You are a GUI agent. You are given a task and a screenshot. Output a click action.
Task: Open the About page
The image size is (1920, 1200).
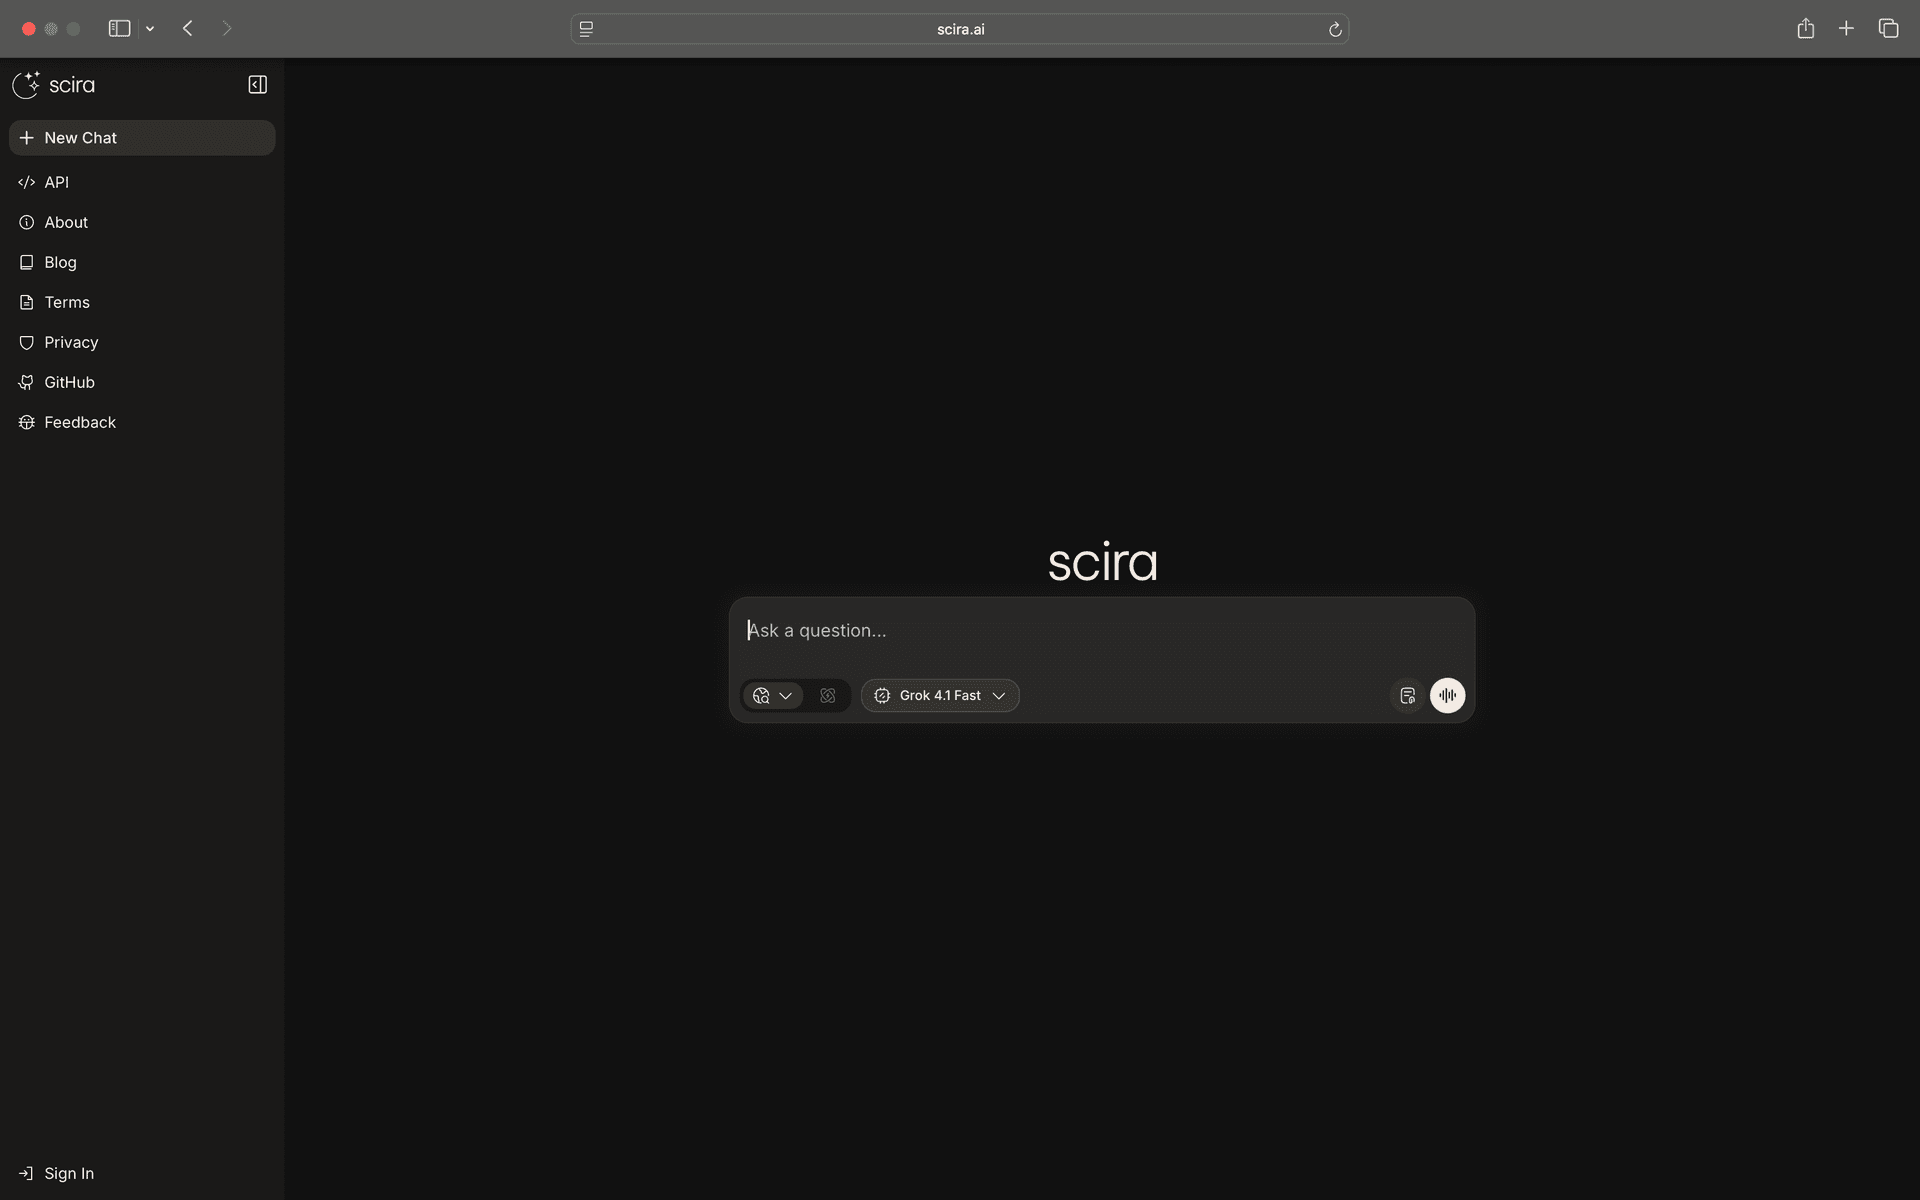(x=66, y=222)
